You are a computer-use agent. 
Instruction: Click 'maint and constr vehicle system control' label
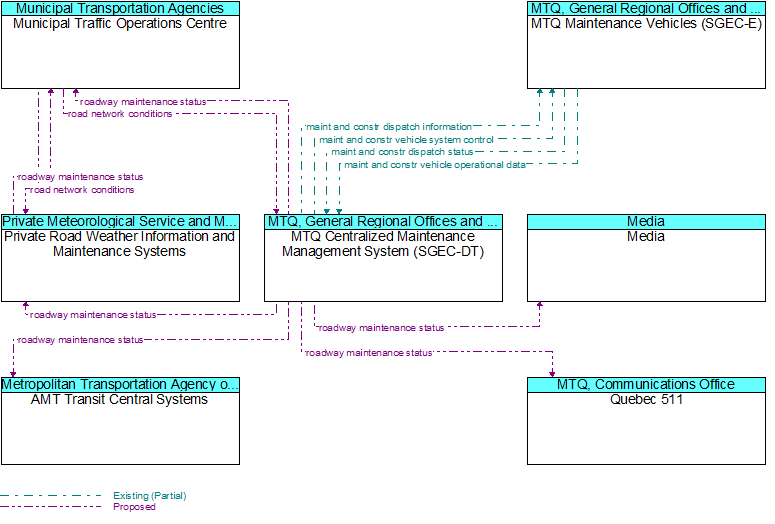coord(406,140)
